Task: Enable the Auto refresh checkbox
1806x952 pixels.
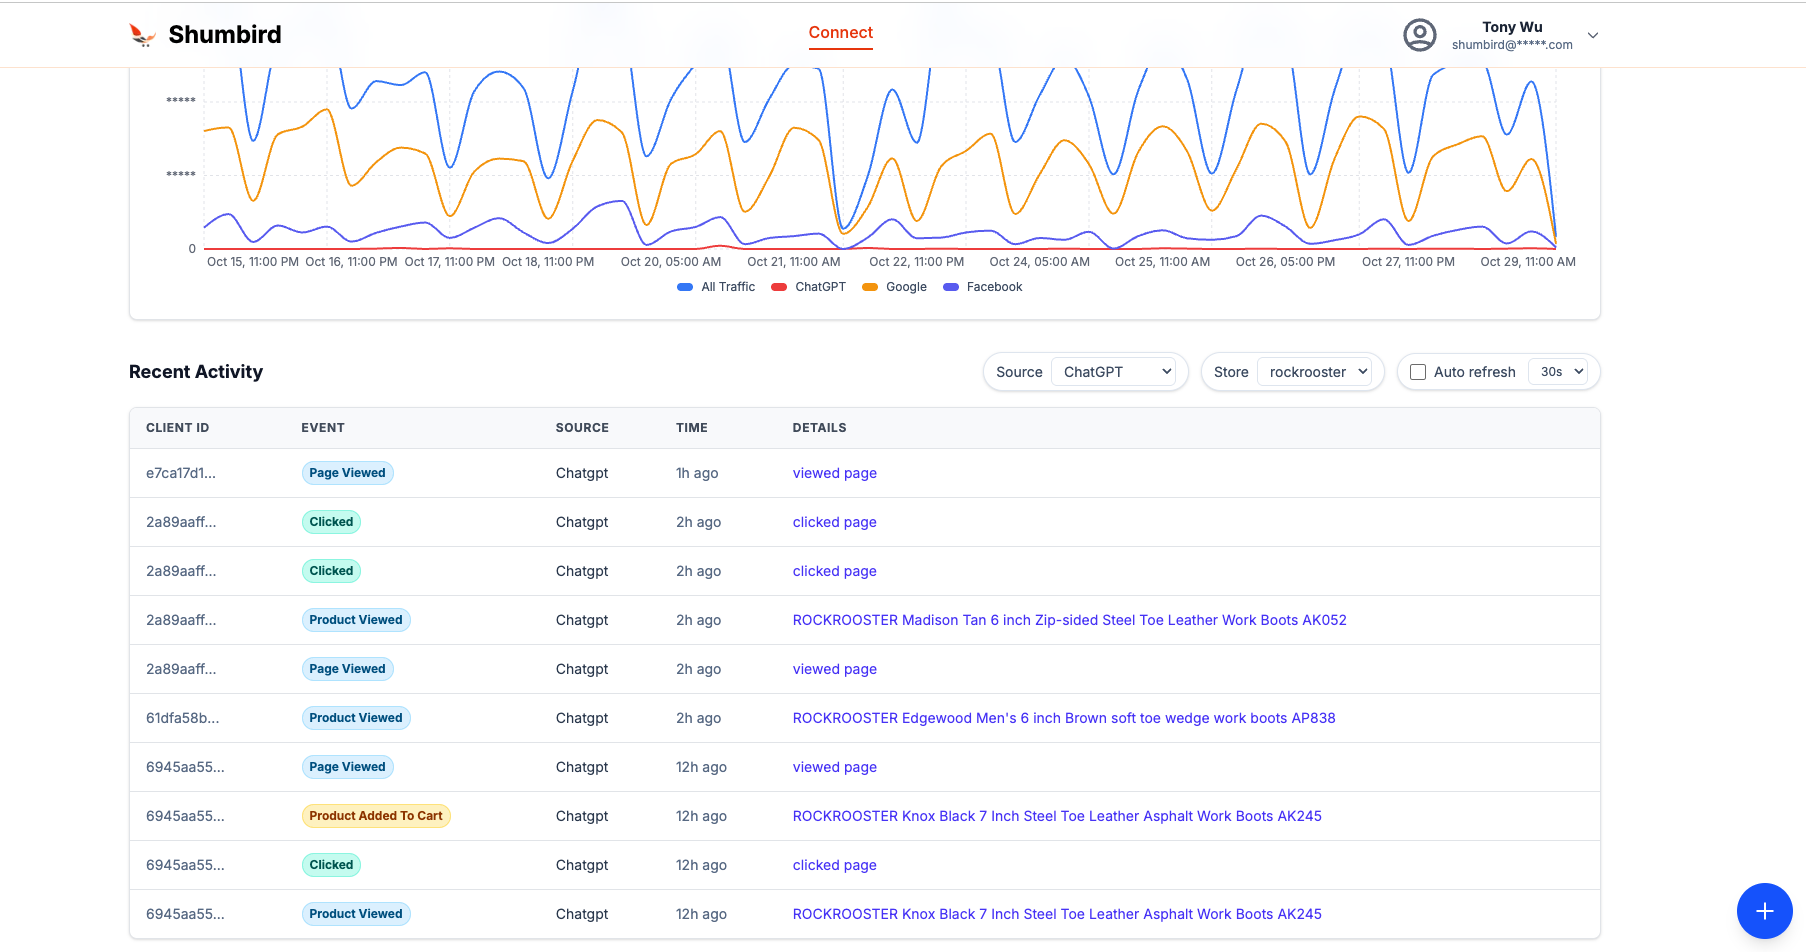Action: click(x=1418, y=371)
